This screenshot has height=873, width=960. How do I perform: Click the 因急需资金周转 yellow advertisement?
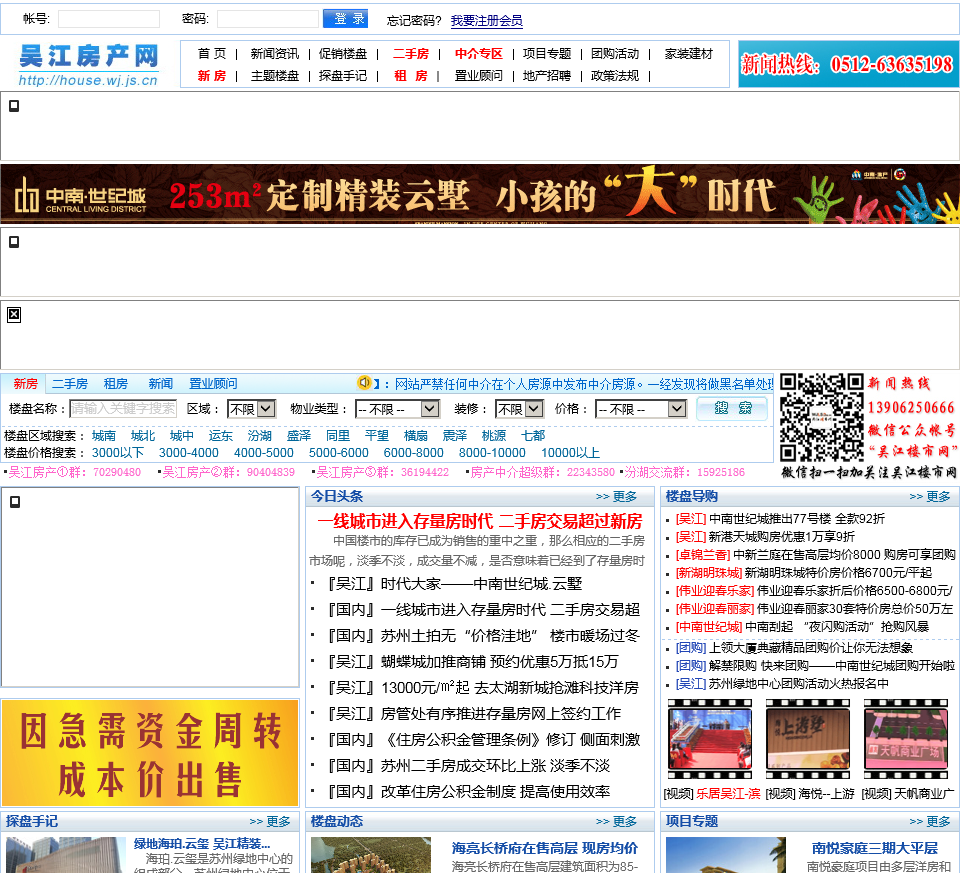(x=150, y=753)
